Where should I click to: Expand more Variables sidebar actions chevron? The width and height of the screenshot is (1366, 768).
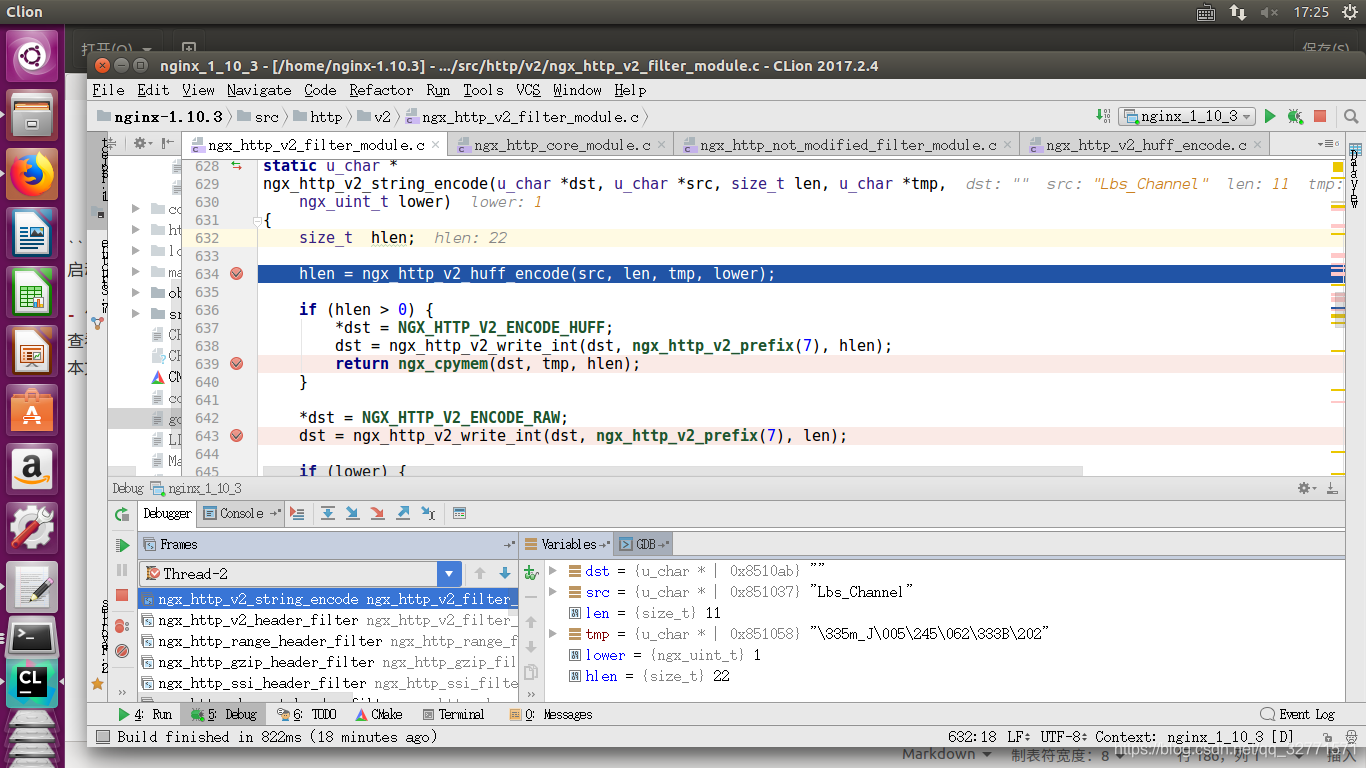(x=531, y=693)
